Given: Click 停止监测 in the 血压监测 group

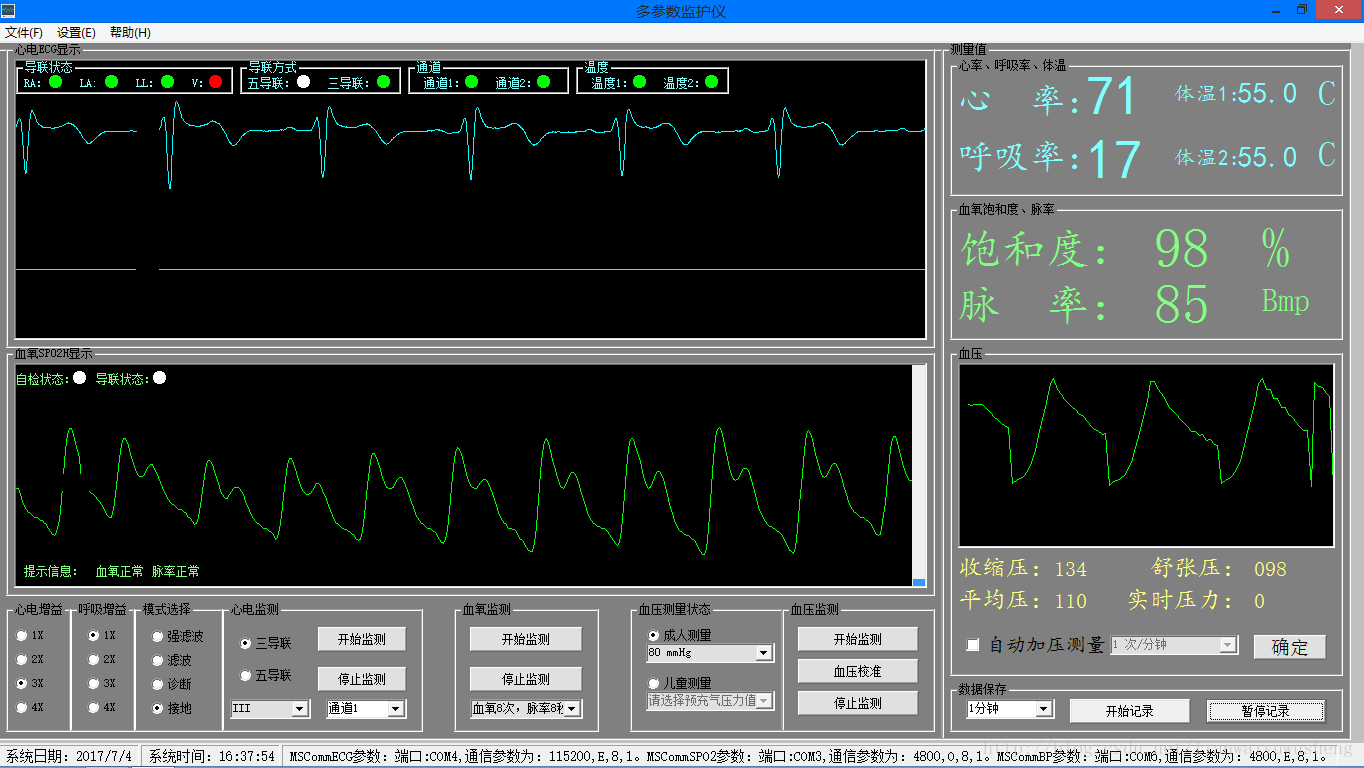Looking at the screenshot, I should (858, 703).
